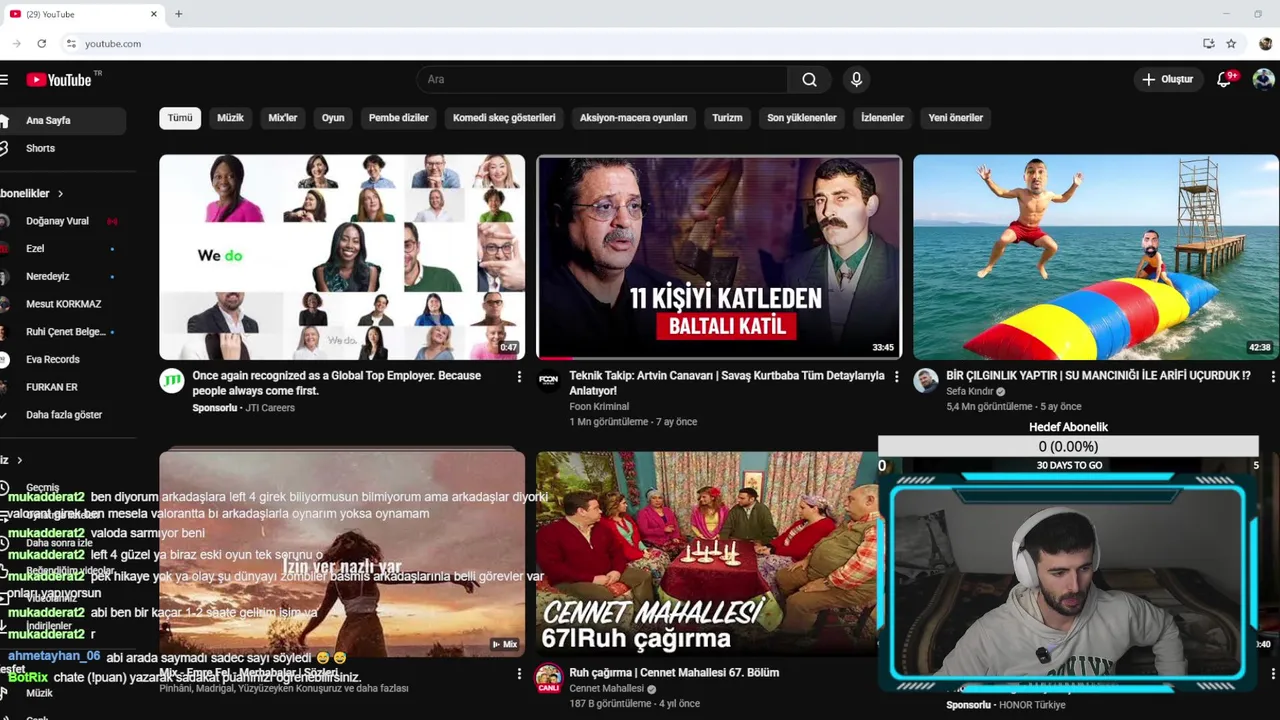Select the Son yüklenenler chip
The image size is (1280, 720).
(x=802, y=118)
